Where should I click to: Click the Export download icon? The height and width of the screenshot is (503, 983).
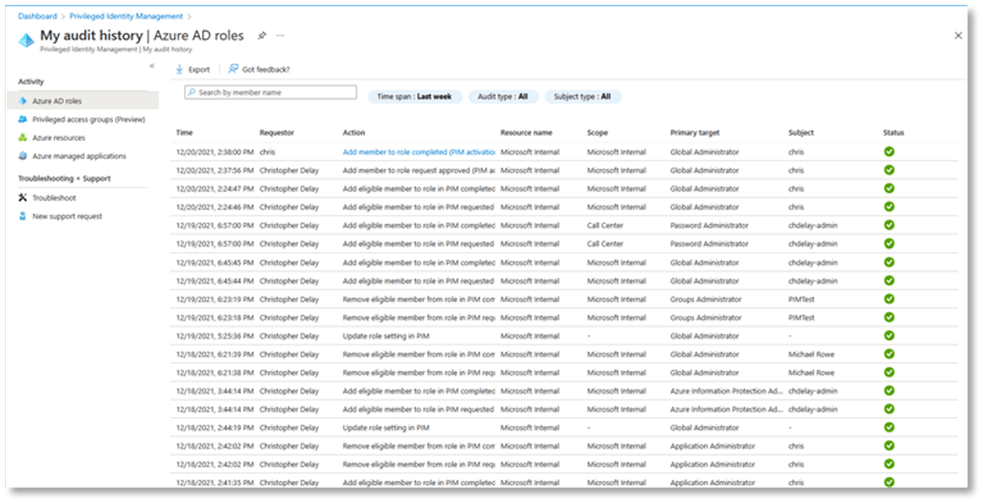pos(179,69)
